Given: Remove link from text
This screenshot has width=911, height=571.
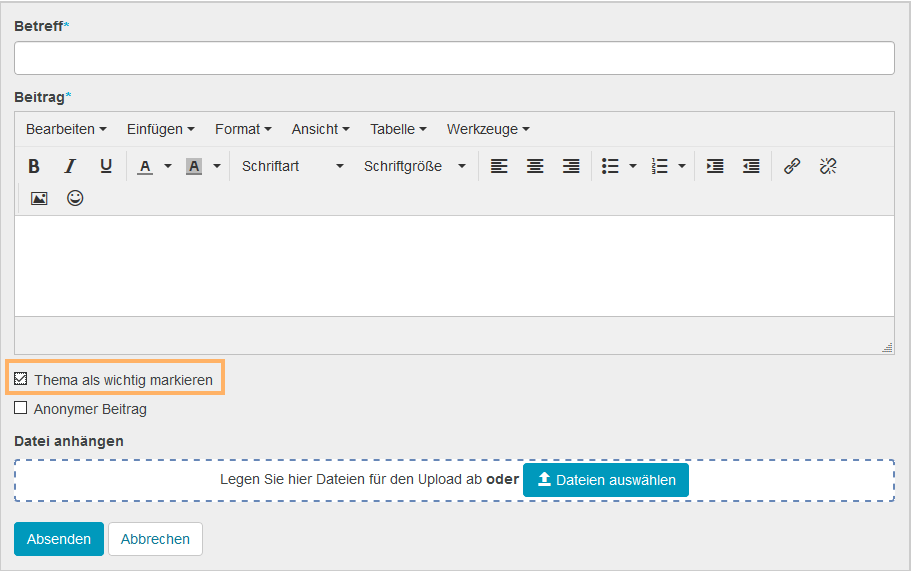Looking at the screenshot, I should pos(828,166).
